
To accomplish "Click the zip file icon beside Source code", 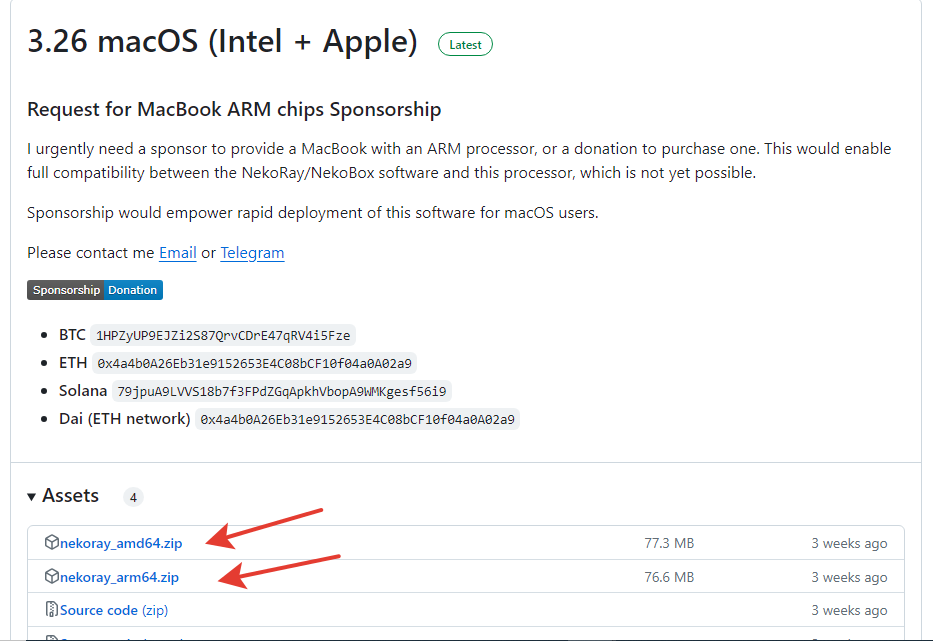I will [x=52, y=610].
